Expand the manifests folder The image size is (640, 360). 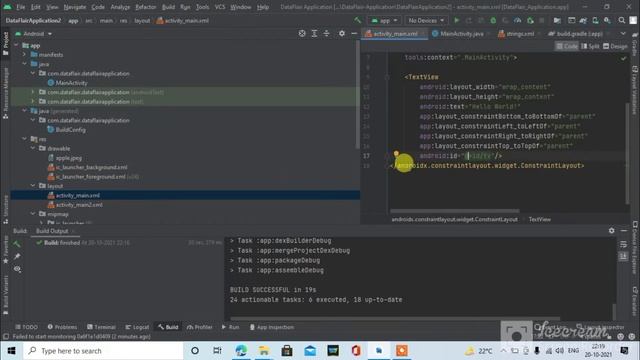coord(24,54)
